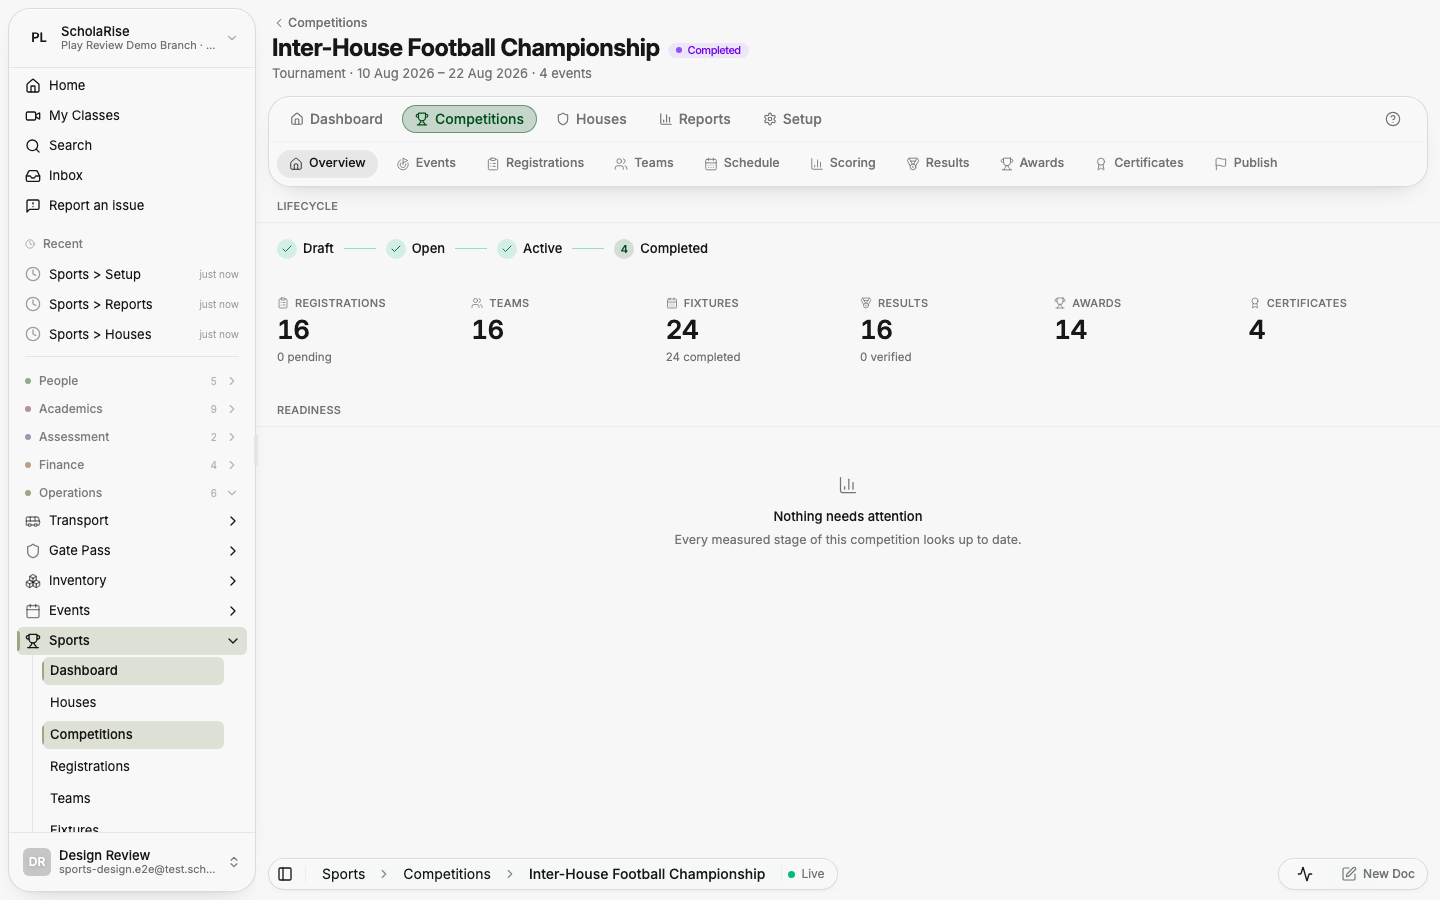Screen dimensions: 1440x900
Task: Click the Open lifecycle checkmark
Action: (396, 249)
